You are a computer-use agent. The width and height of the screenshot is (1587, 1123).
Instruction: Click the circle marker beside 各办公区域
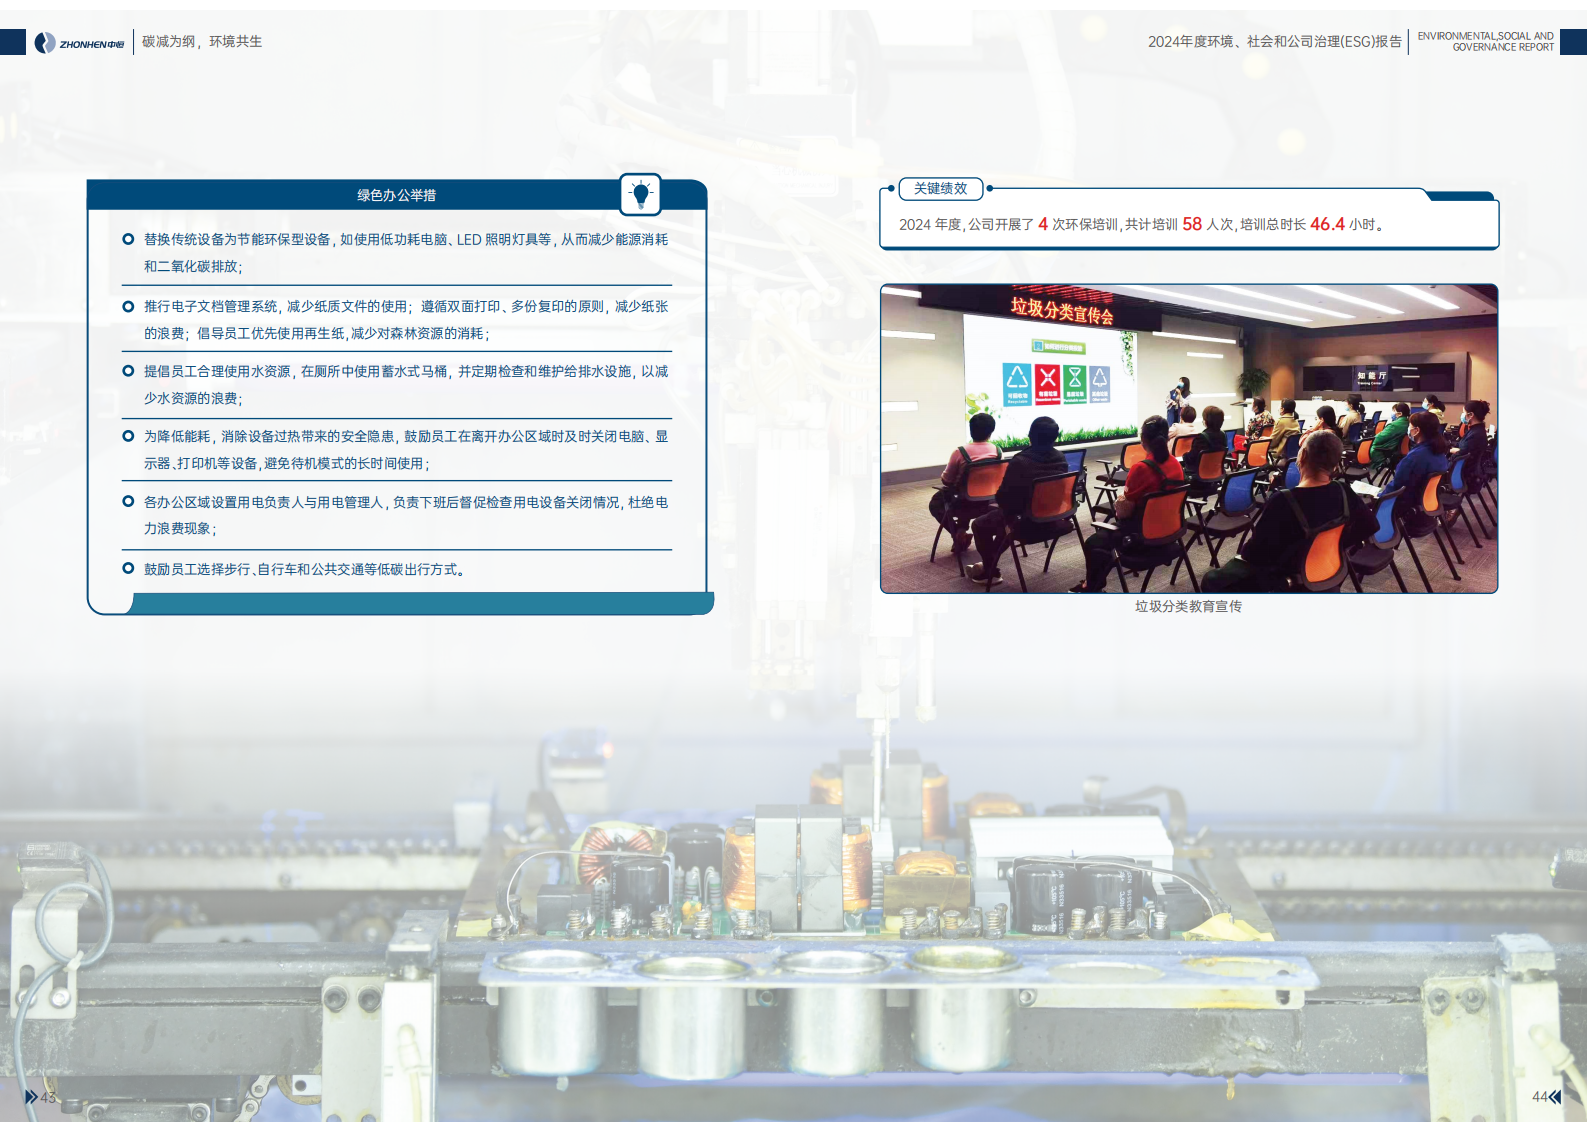(128, 501)
